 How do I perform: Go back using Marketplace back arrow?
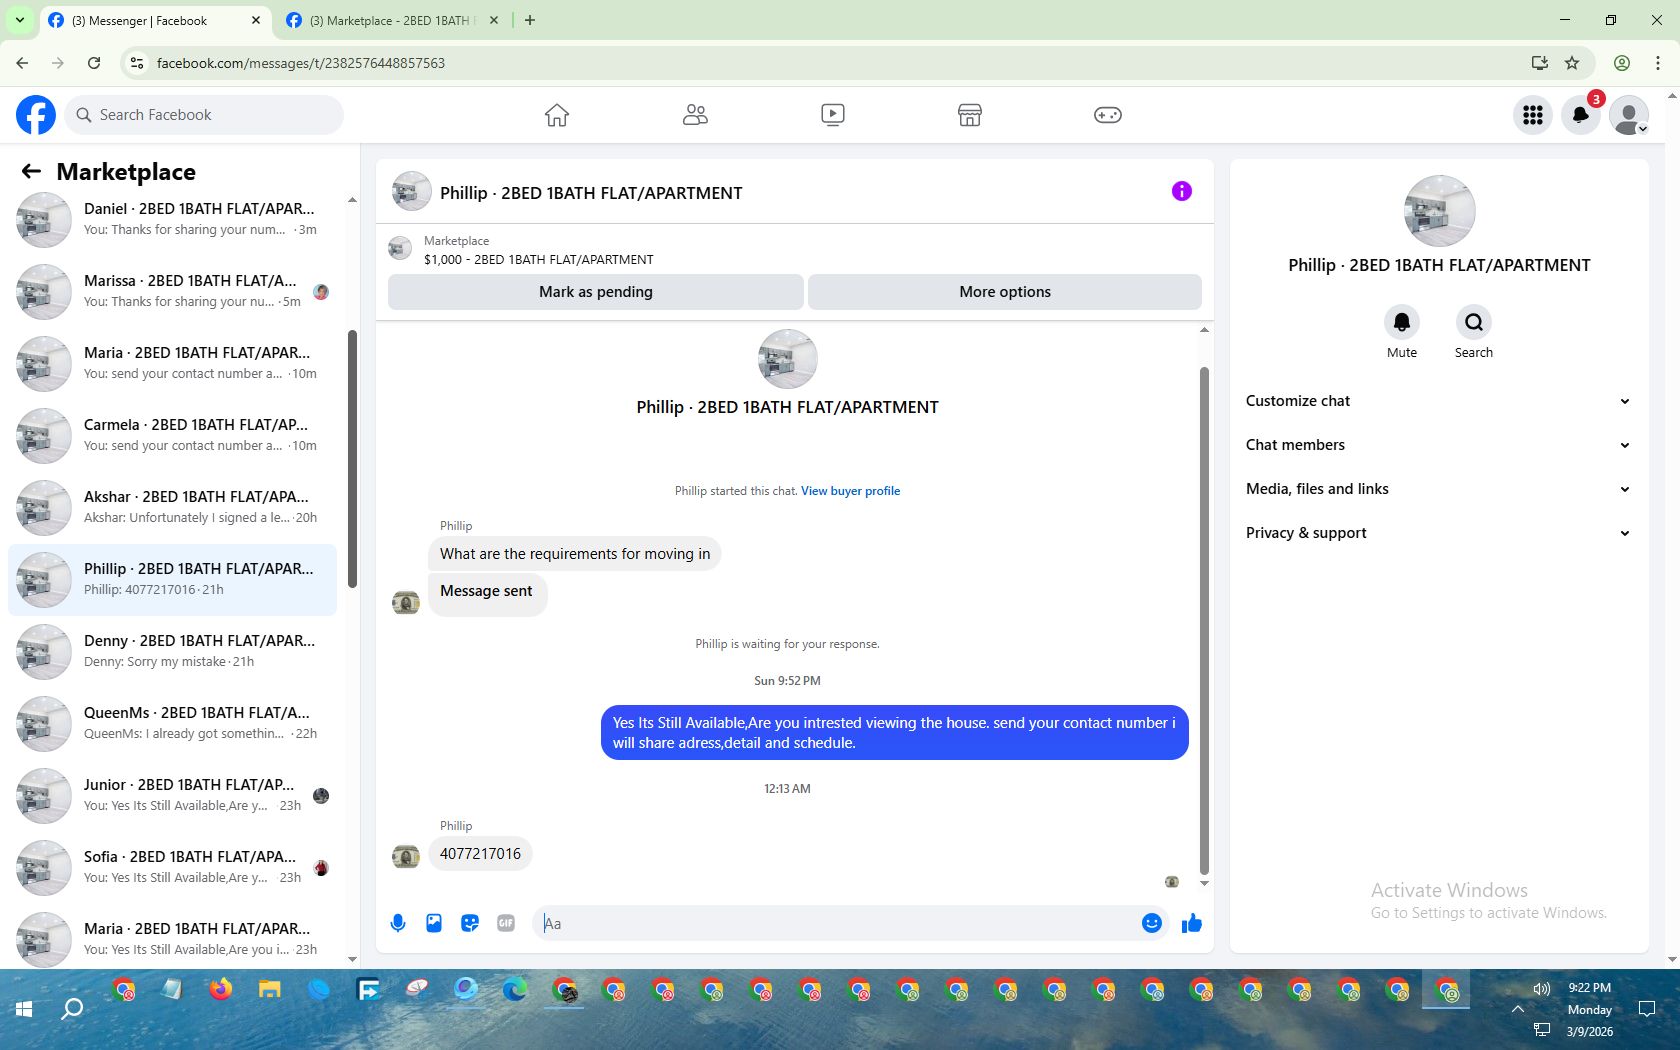pyautogui.click(x=31, y=172)
